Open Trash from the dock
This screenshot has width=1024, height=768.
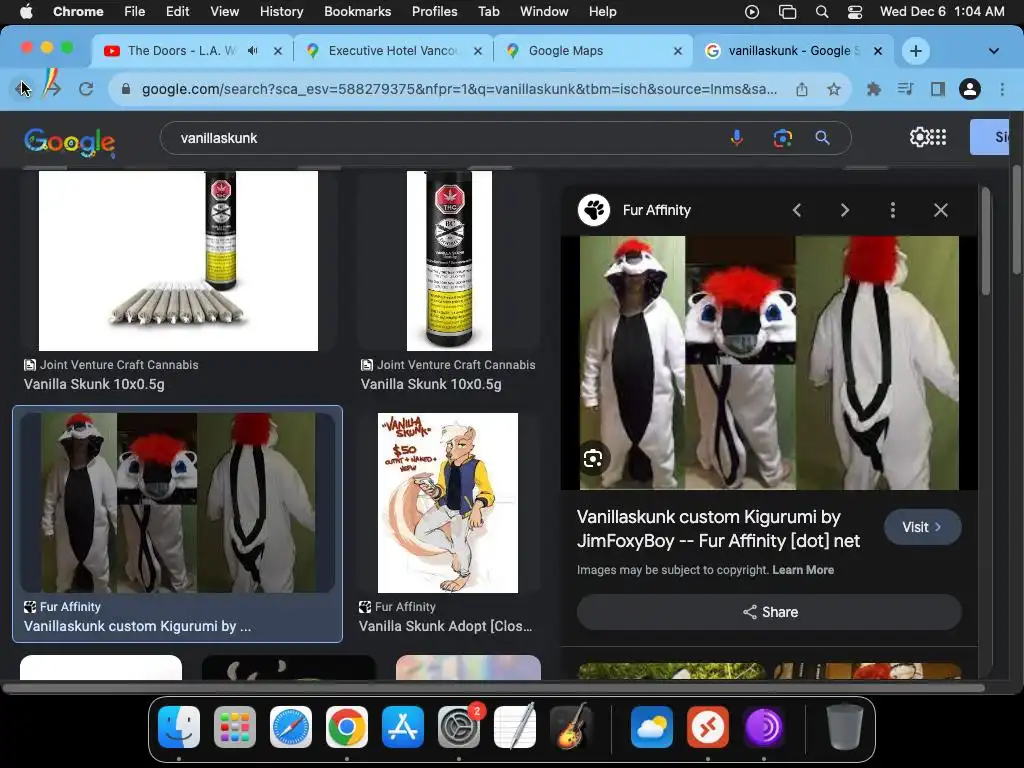844,726
